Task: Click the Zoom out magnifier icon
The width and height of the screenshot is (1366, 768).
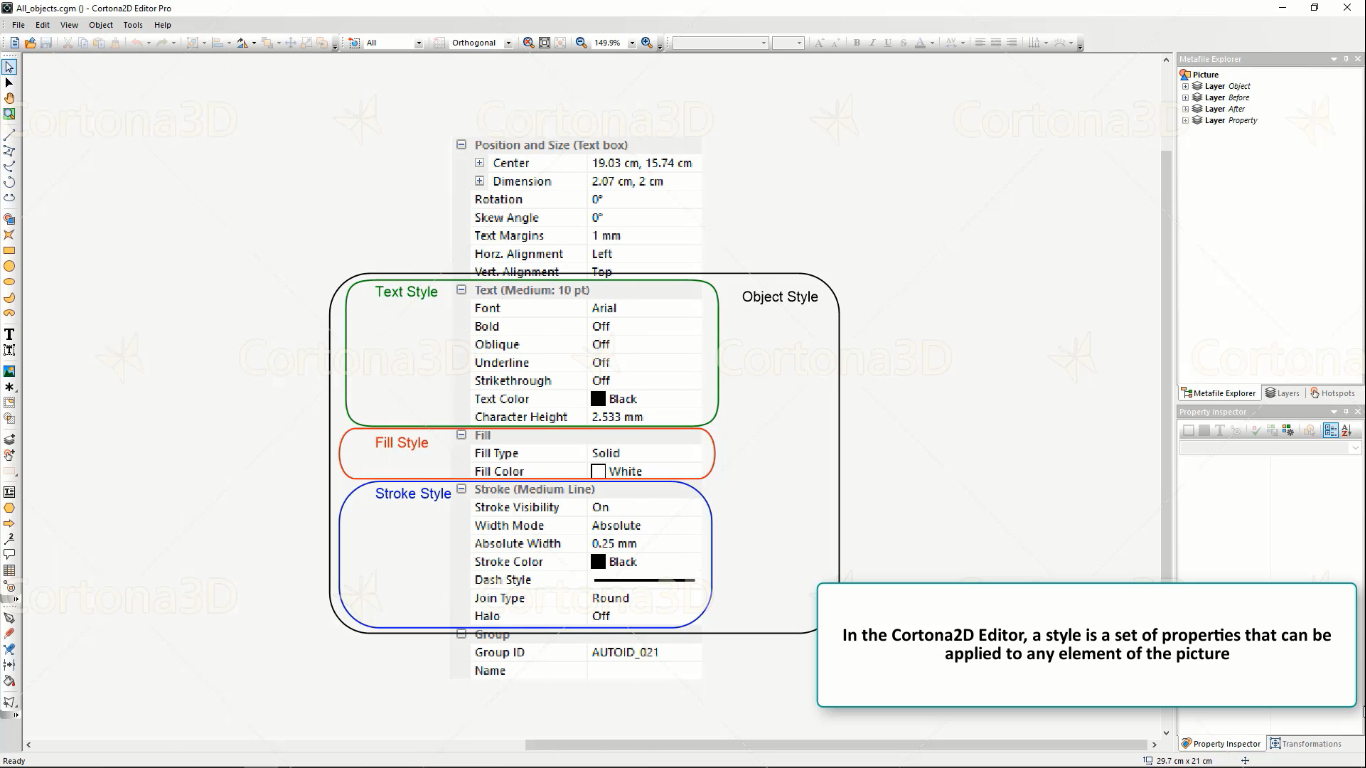Action: click(x=581, y=43)
